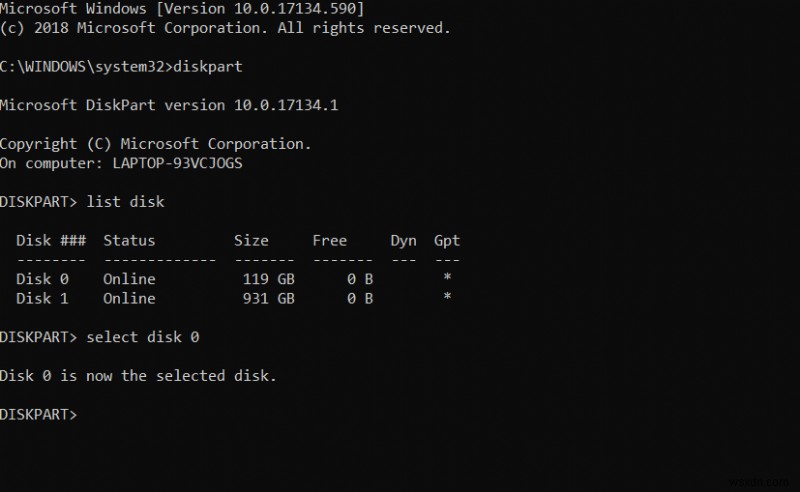Click the 931 GB size value
800x492 pixels.
click(x=268, y=298)
